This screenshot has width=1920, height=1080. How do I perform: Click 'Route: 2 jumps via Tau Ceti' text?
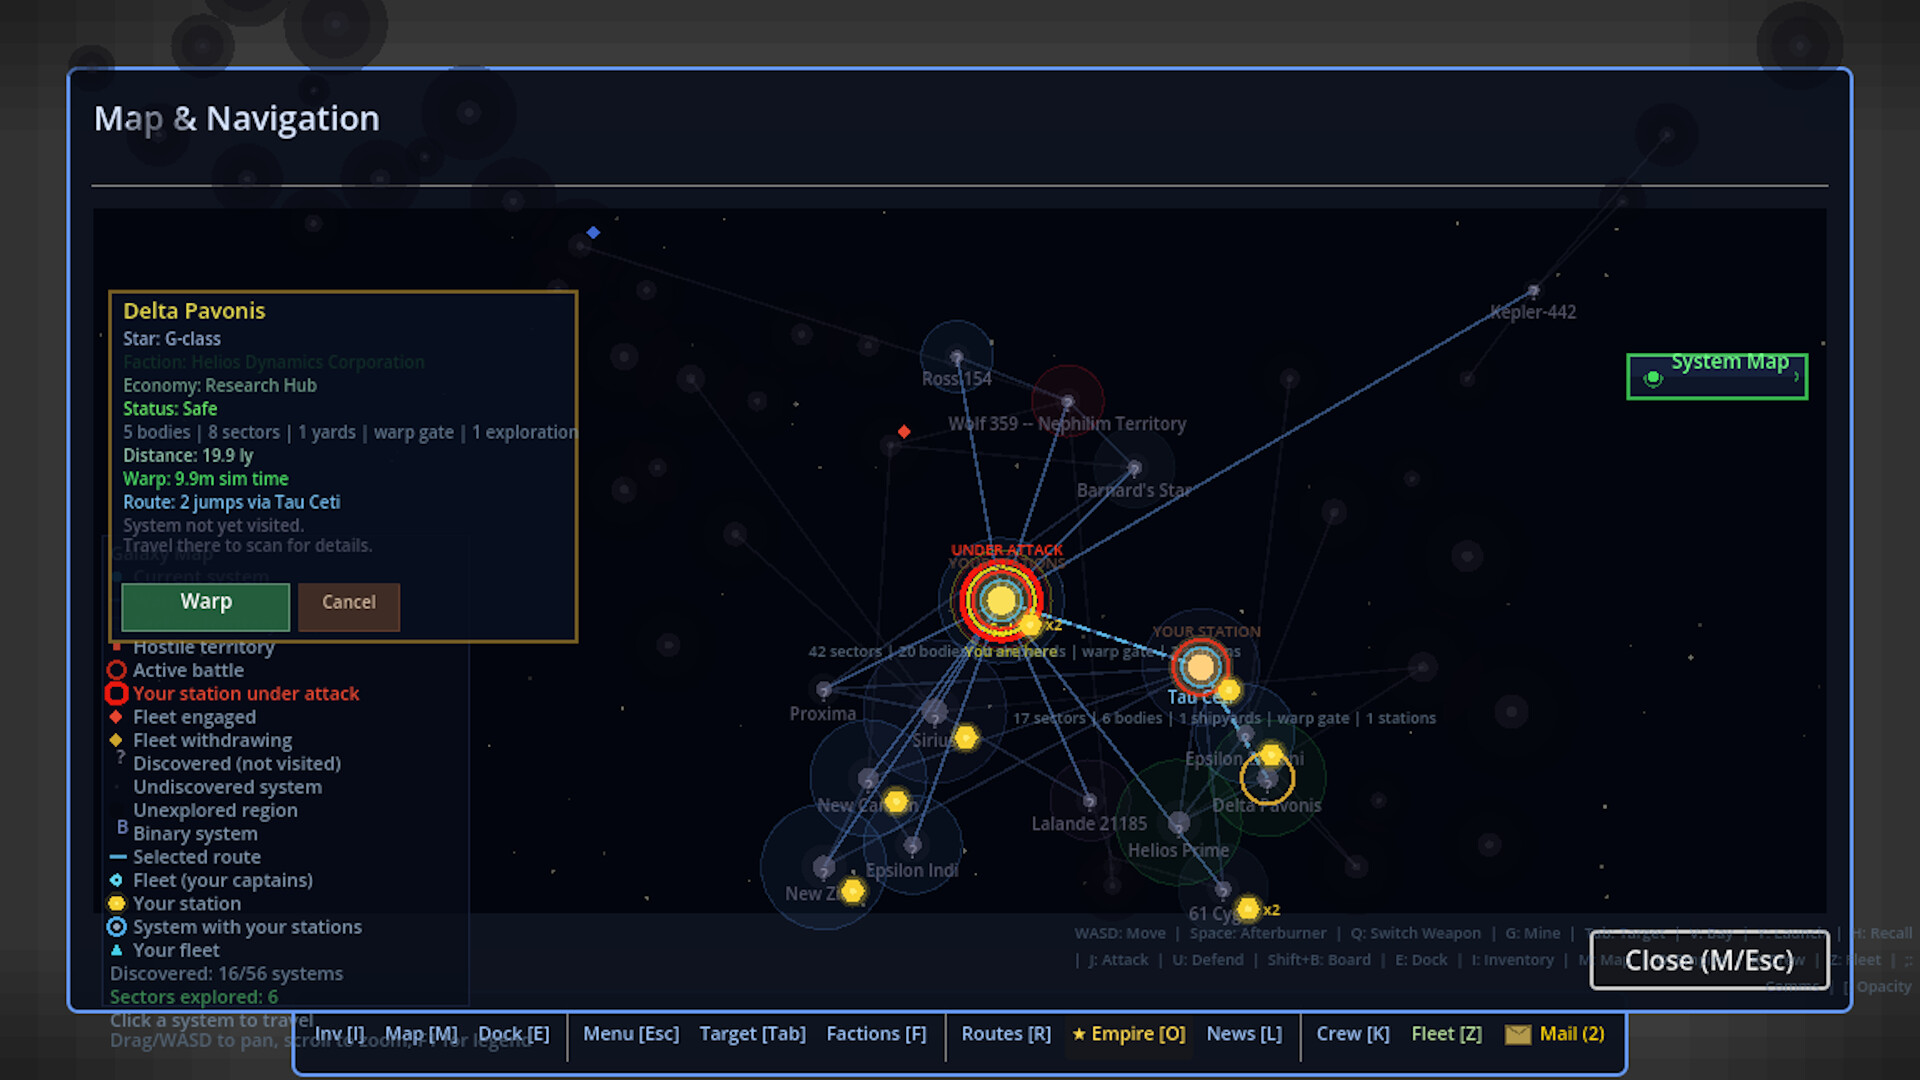(232, 502)
